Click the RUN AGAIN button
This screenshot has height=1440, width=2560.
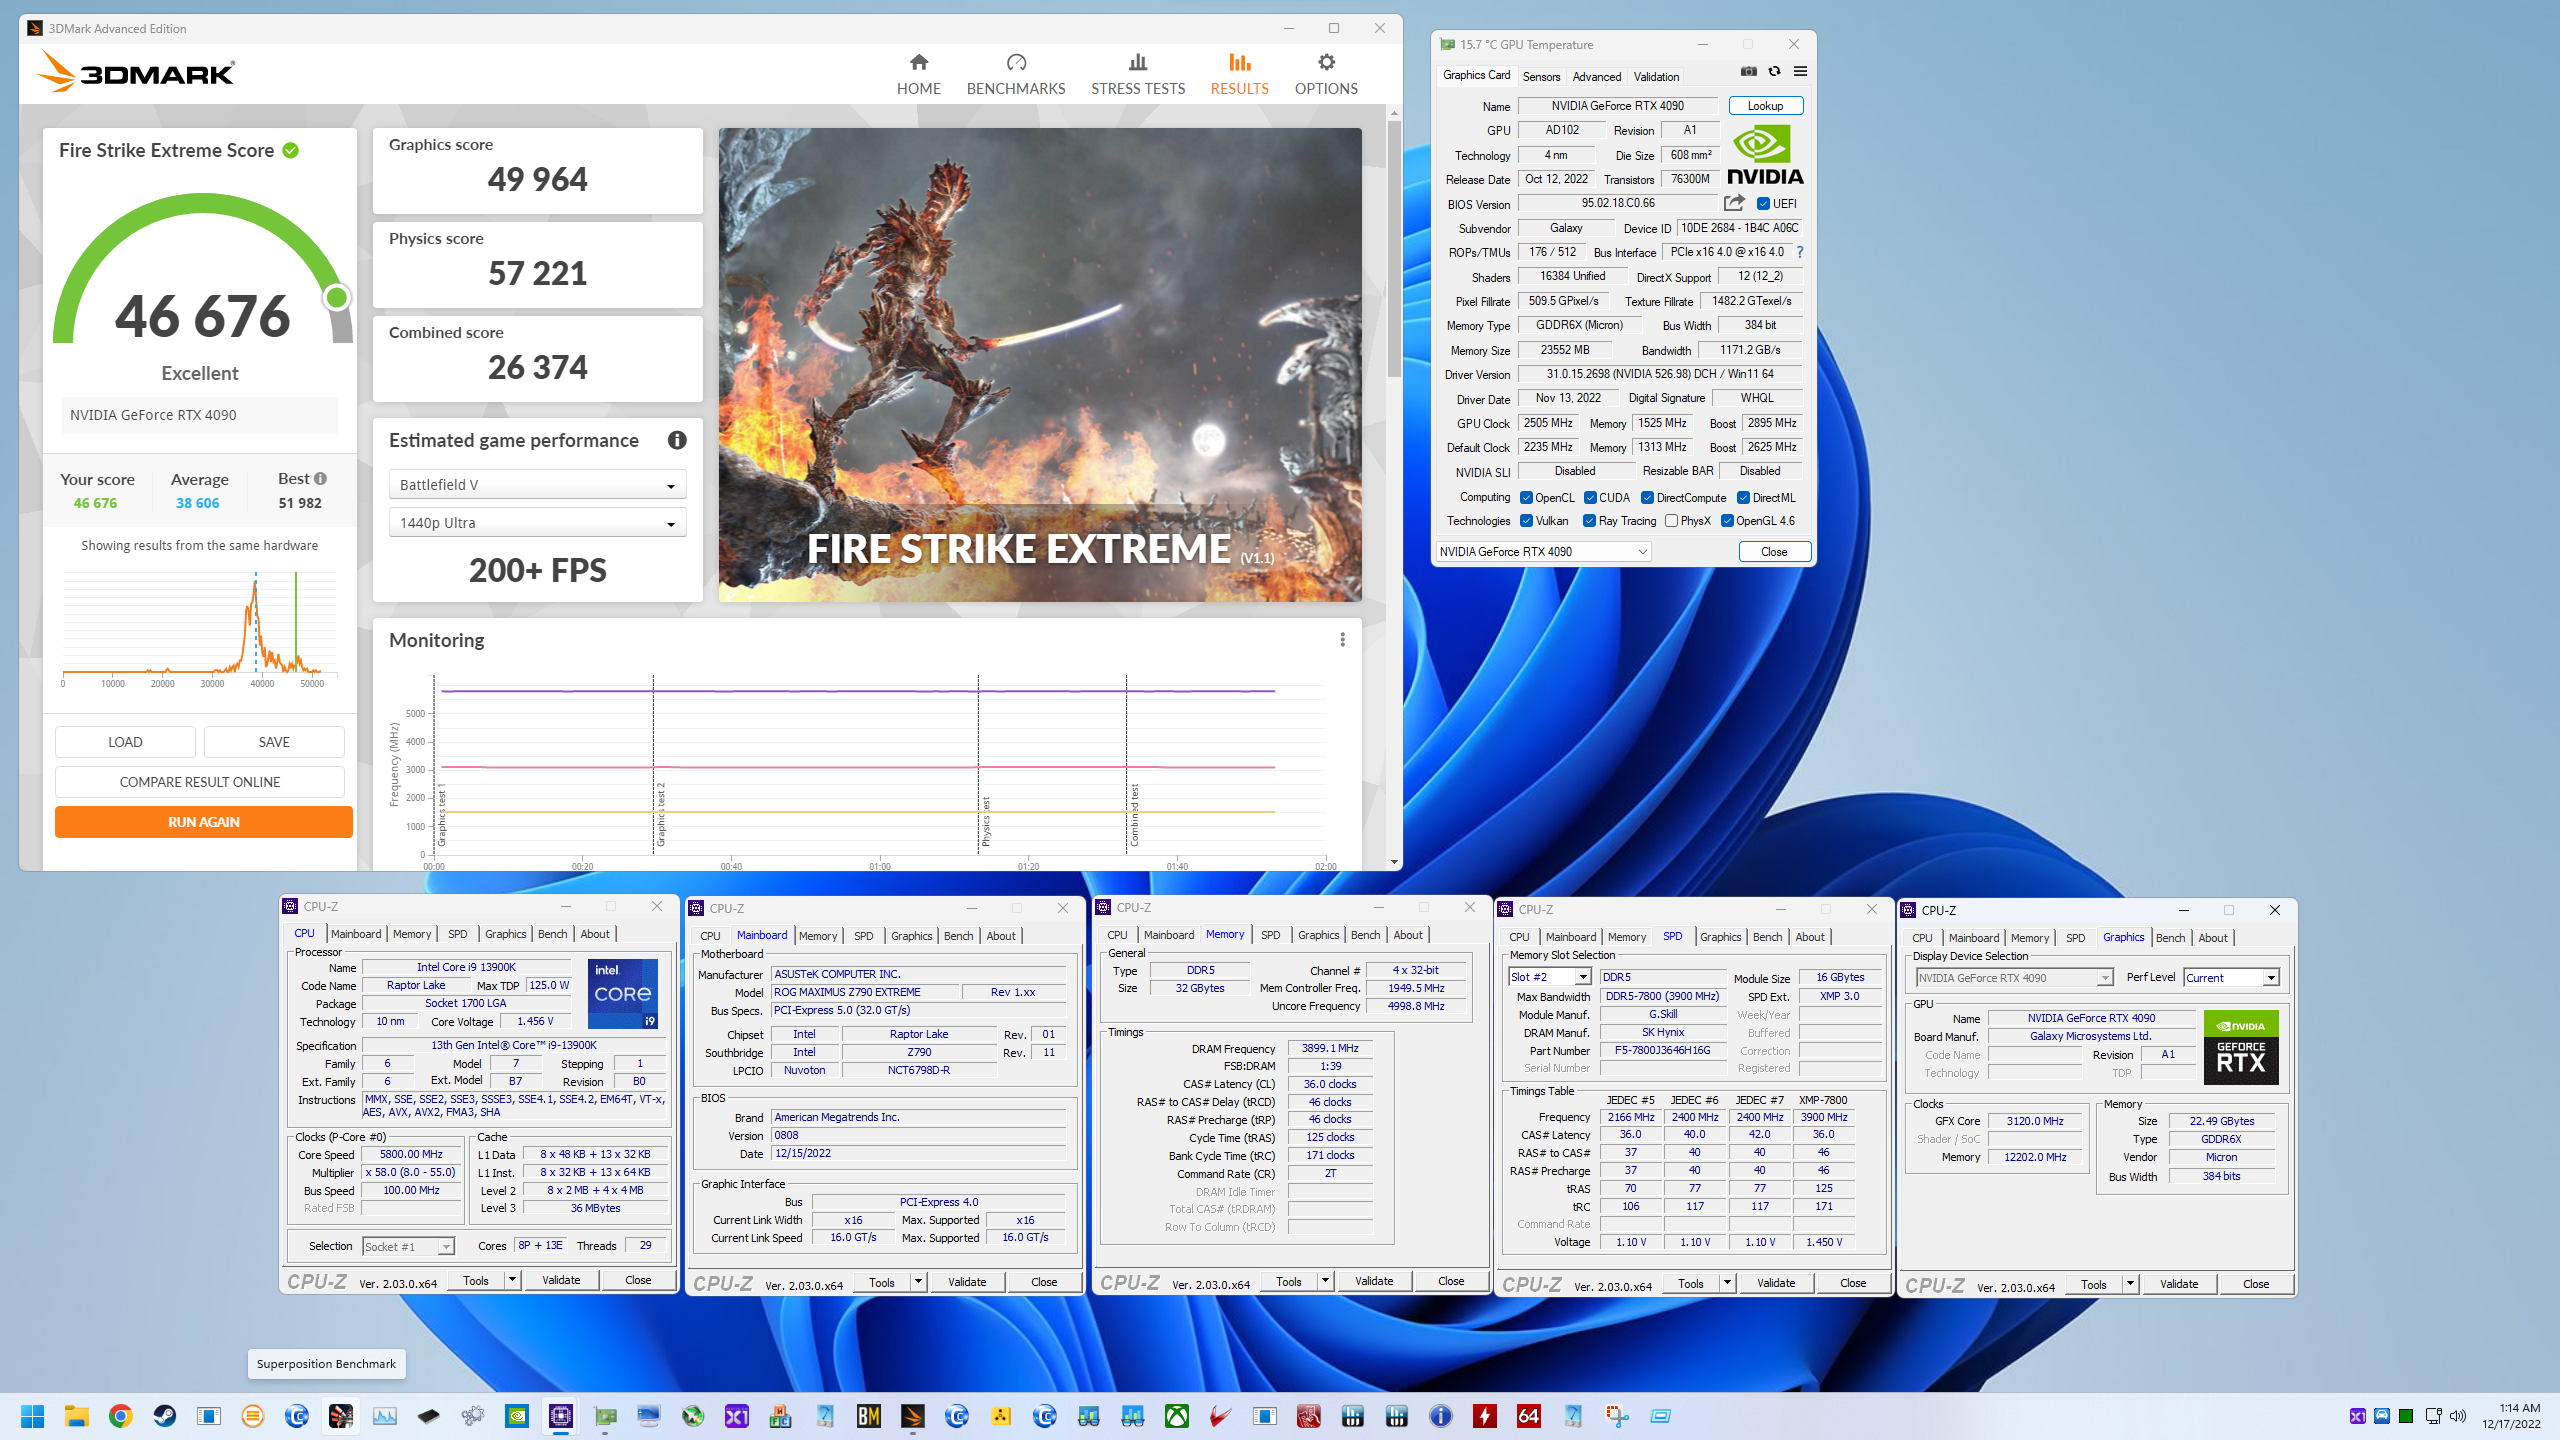(204, 822)
